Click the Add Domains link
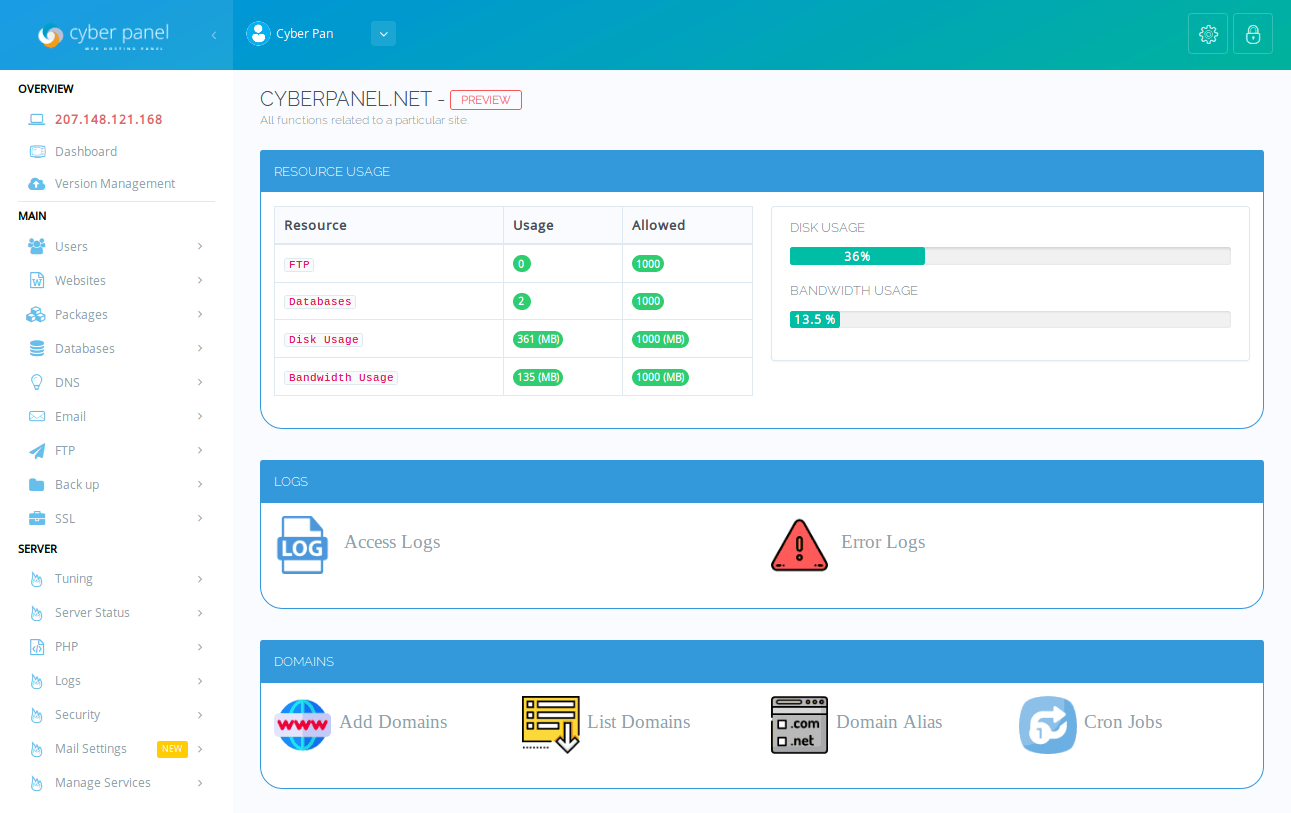The width and height of the screenshot is (1291, 813). 393,722
